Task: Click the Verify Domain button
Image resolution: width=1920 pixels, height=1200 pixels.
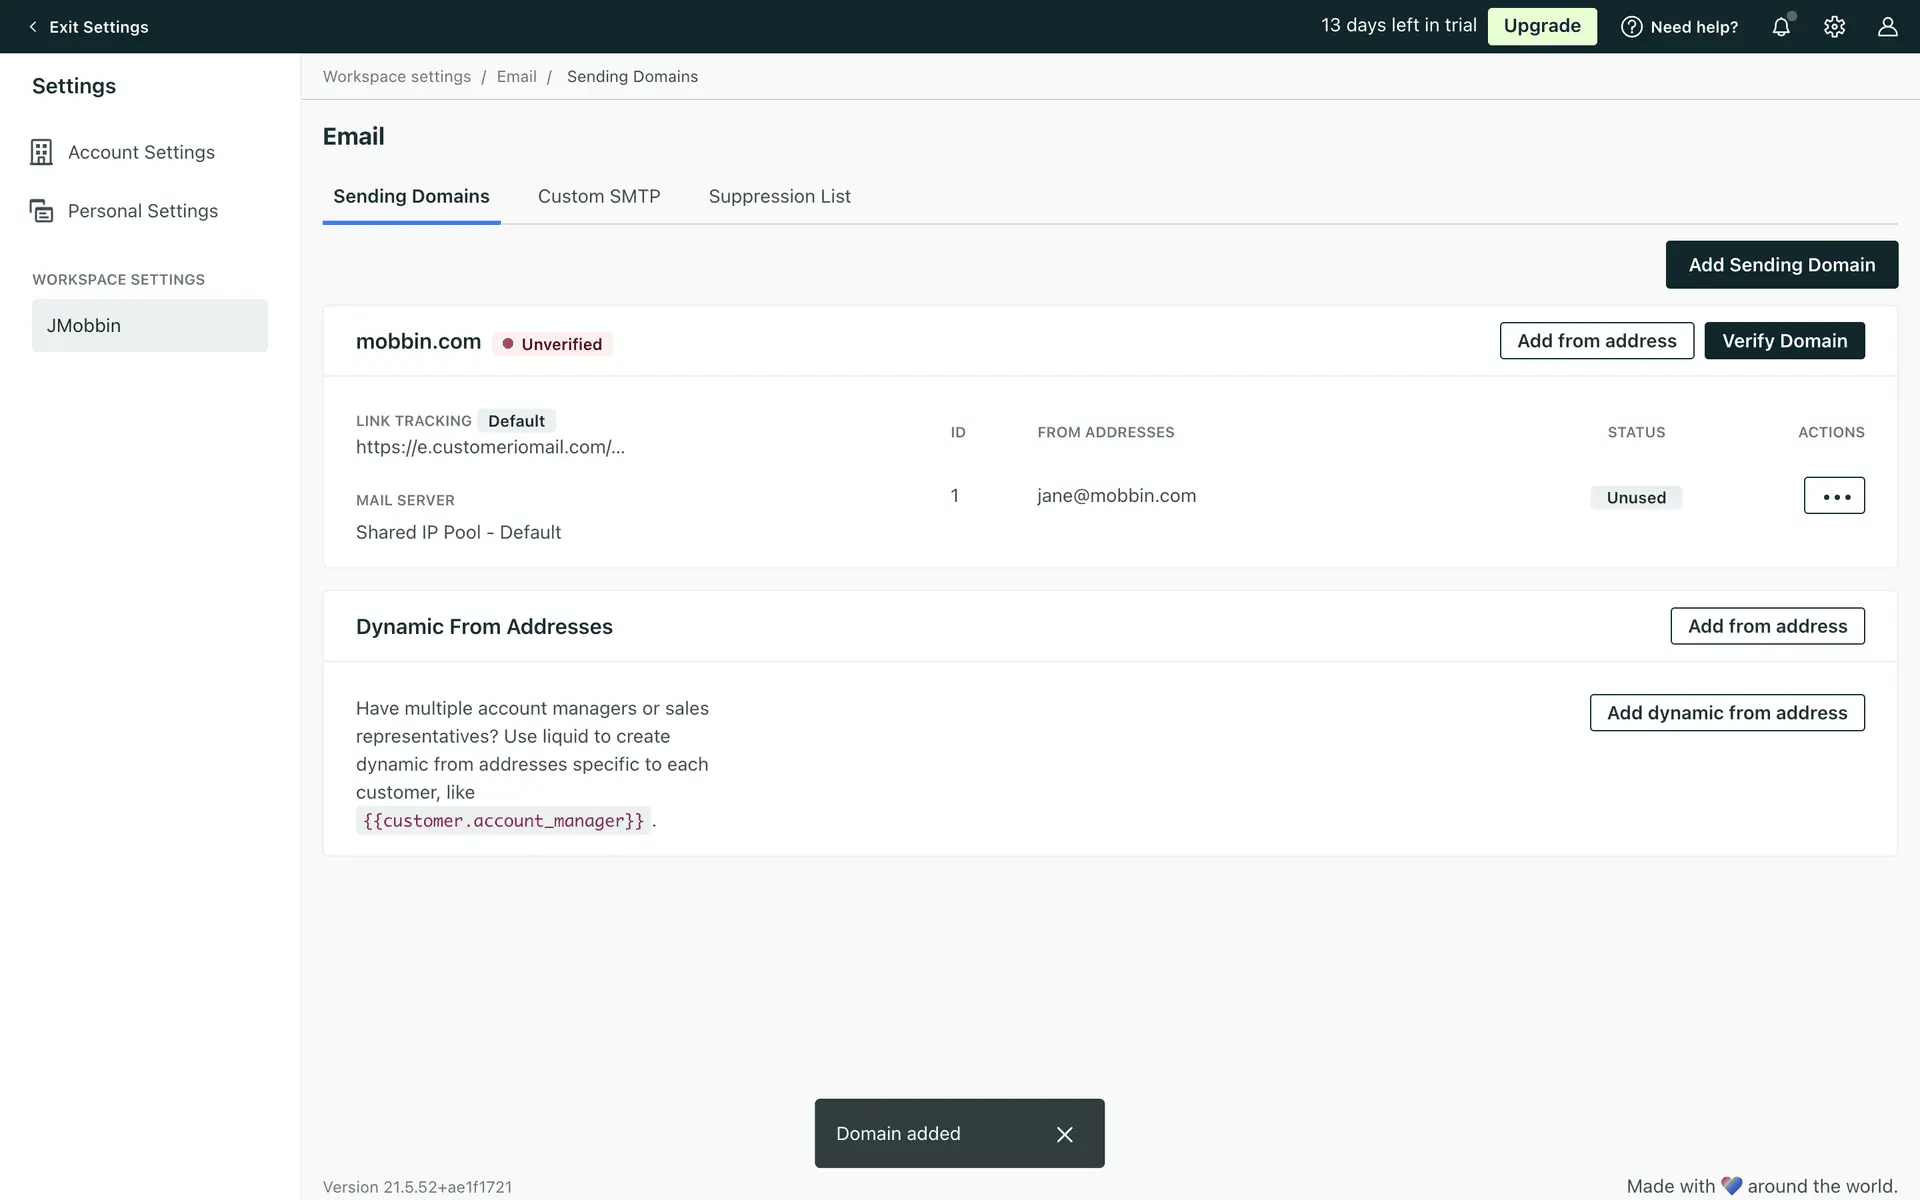Action: (x=1784, y=341)
